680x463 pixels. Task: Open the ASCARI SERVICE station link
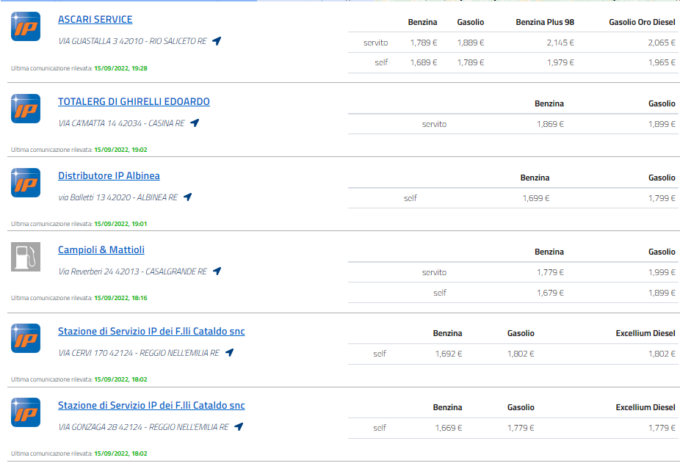pos(95,20)
